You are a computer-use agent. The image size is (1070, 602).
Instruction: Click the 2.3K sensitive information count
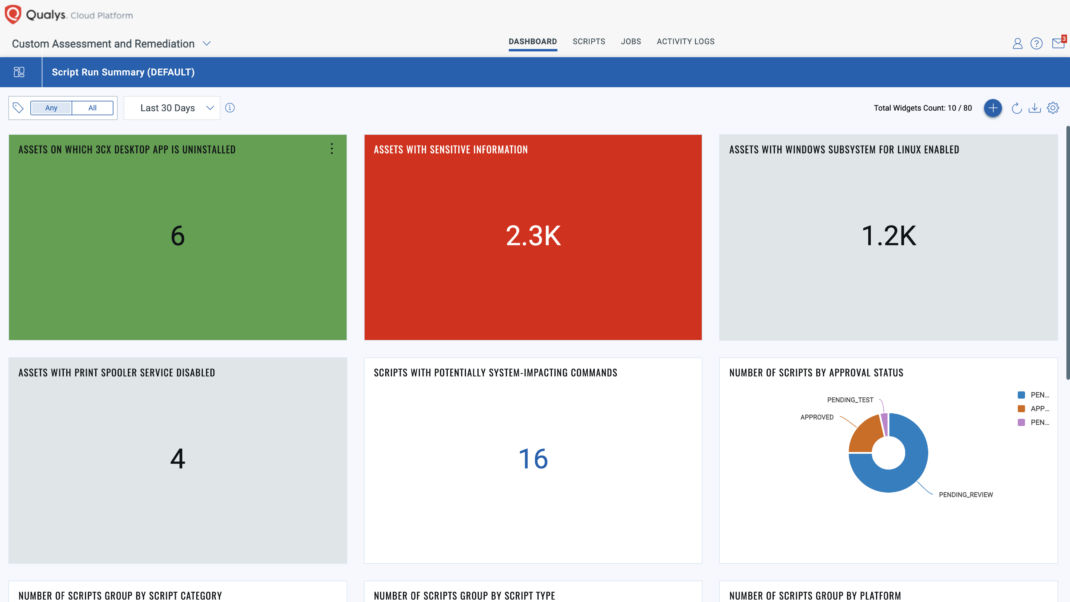click(533, 235)
